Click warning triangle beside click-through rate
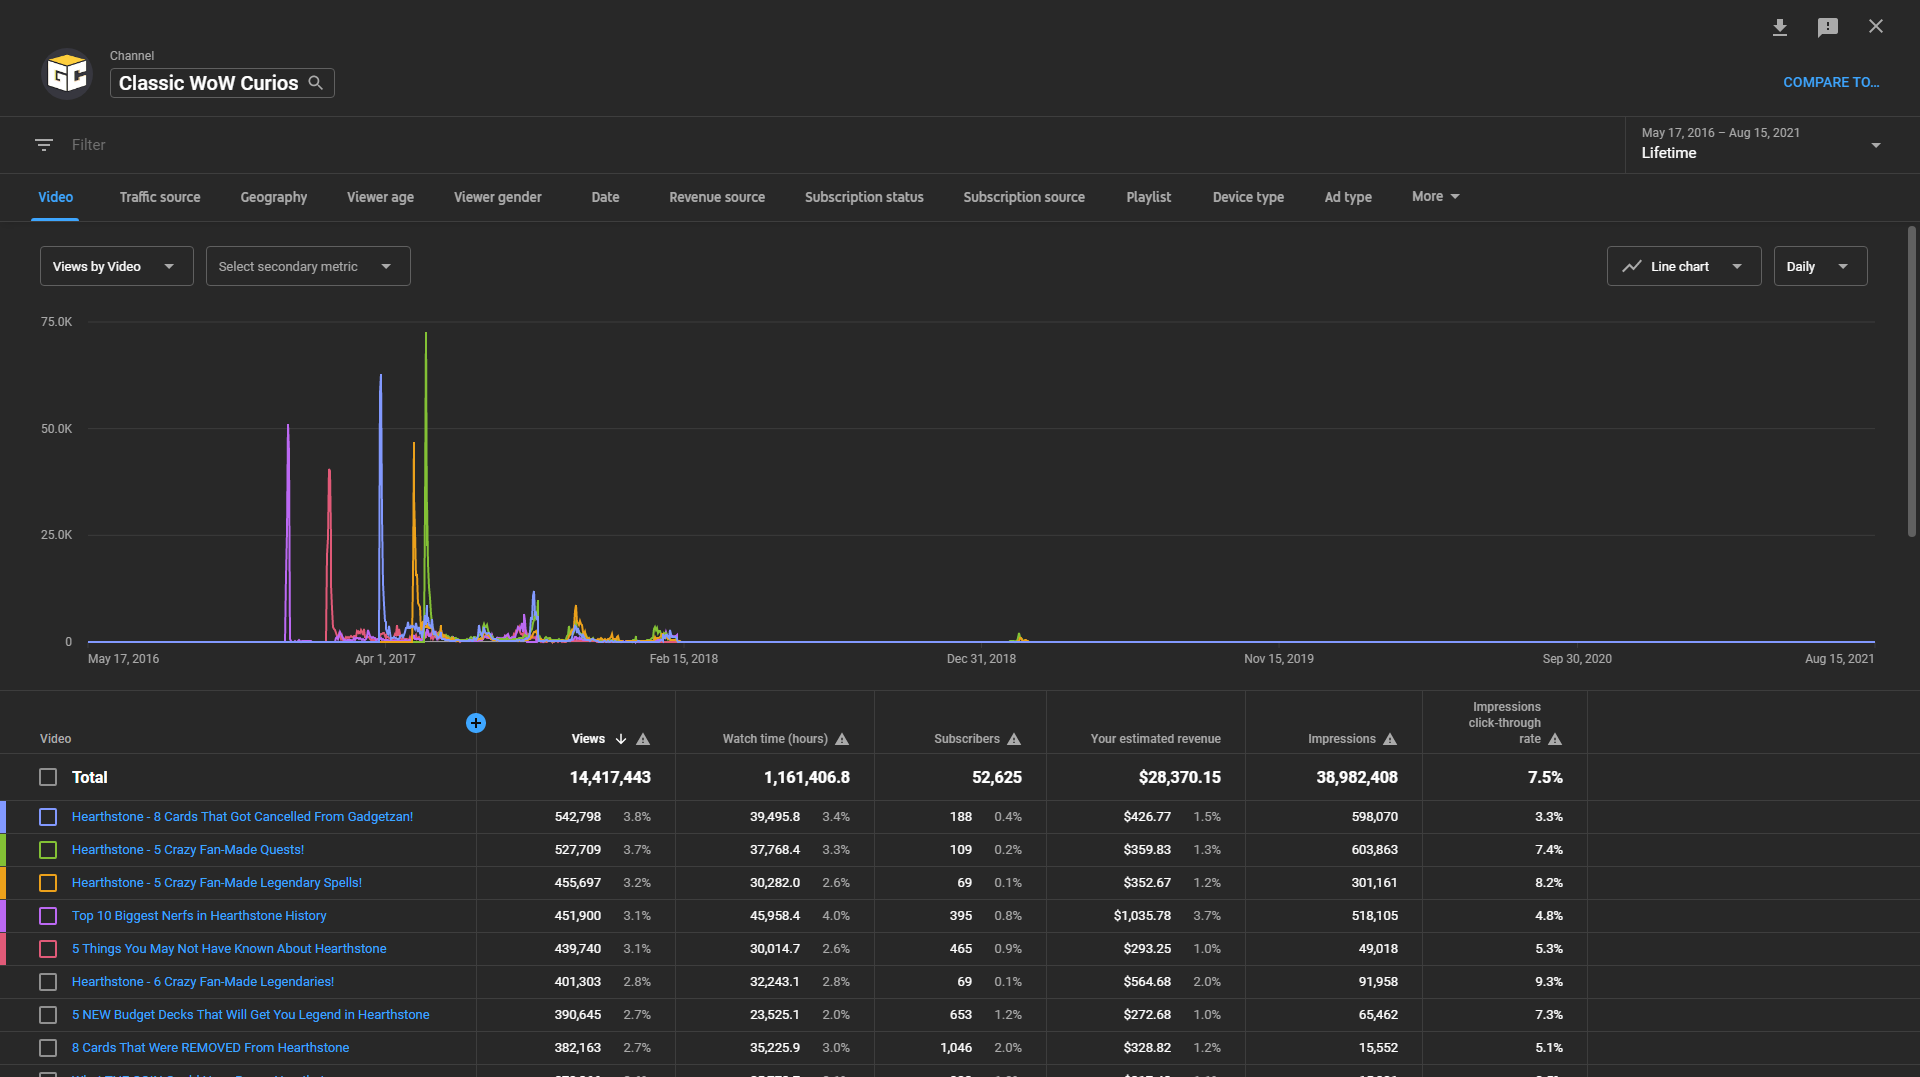This screenshot has height=1077, width=1920. [1555, 739]
